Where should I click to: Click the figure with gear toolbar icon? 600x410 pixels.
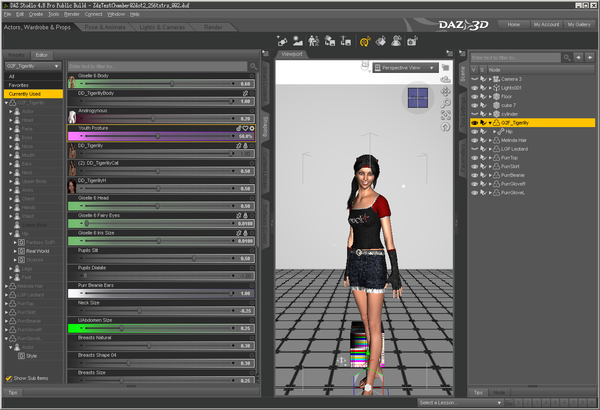396,41
